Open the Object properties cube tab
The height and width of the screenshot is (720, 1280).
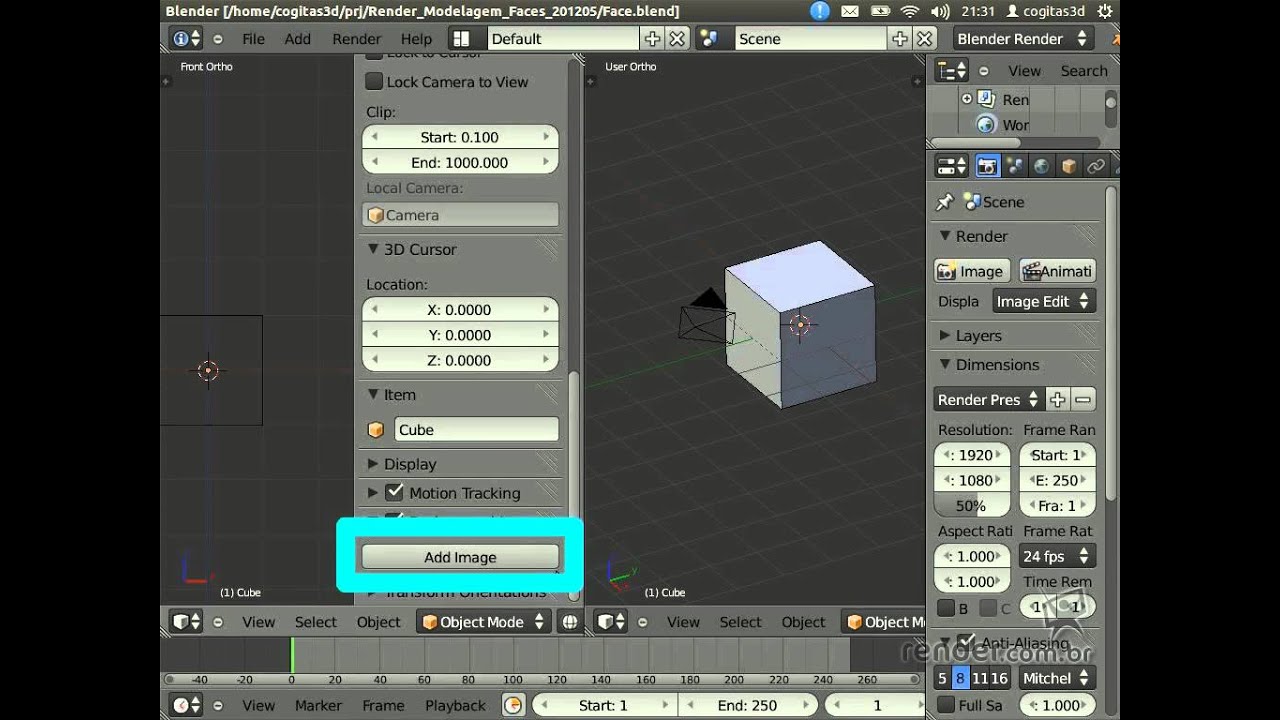(x=1068, y=166)
